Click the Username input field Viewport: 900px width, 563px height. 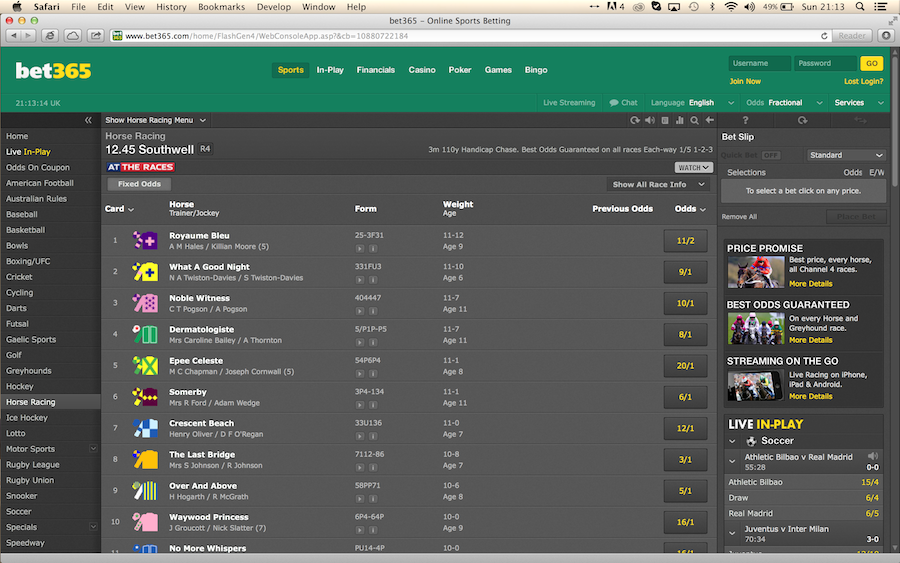(759, 63)
